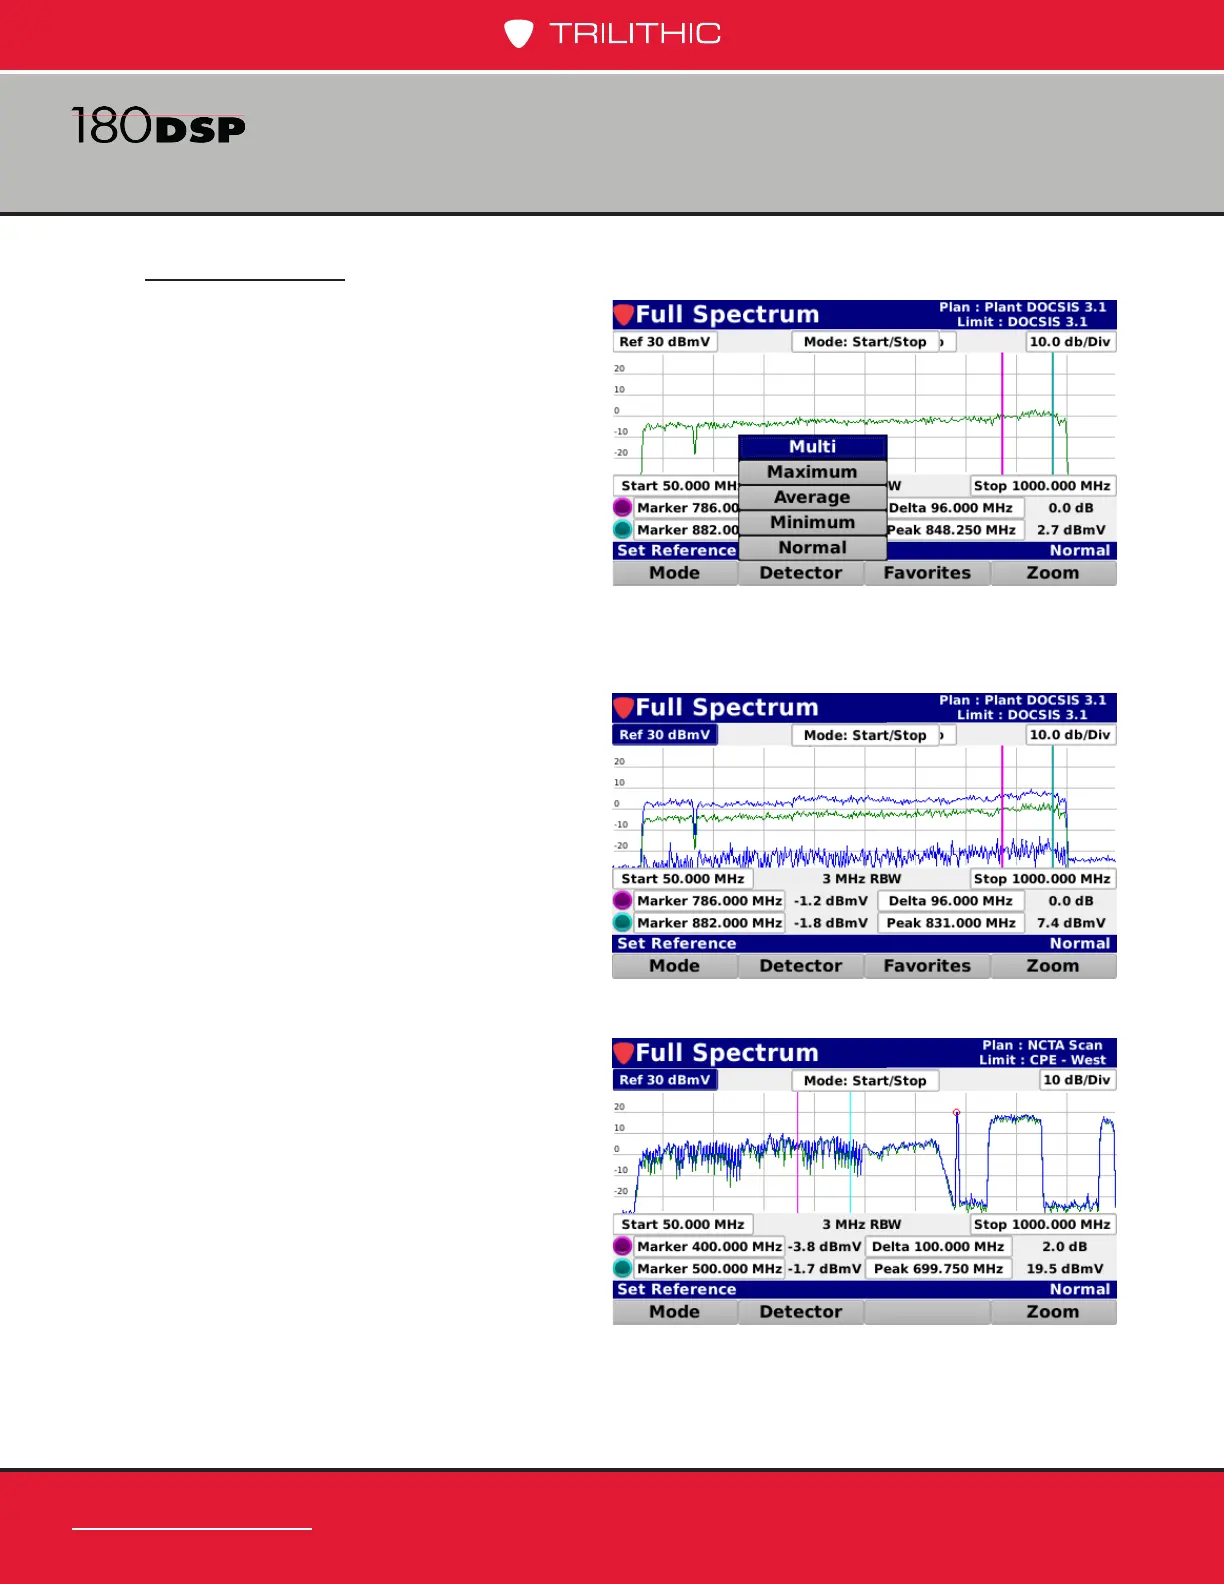This screenshot has height=1584, width=1224.
Task: Click the teal marker line on the blue-trace DOCSIS graph
Action: tap(1053, 806)
